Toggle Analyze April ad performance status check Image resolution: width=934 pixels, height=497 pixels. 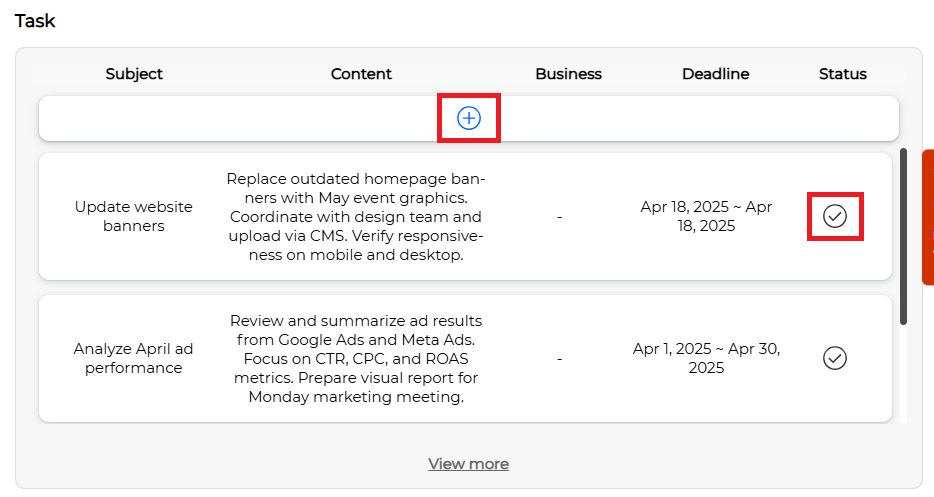click(835, 358)
